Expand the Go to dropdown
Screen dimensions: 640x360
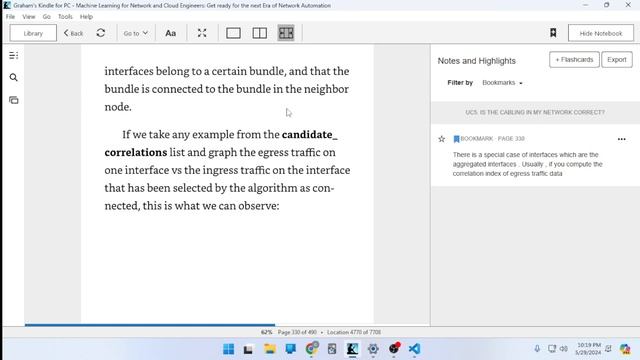(x=136, y=33)
